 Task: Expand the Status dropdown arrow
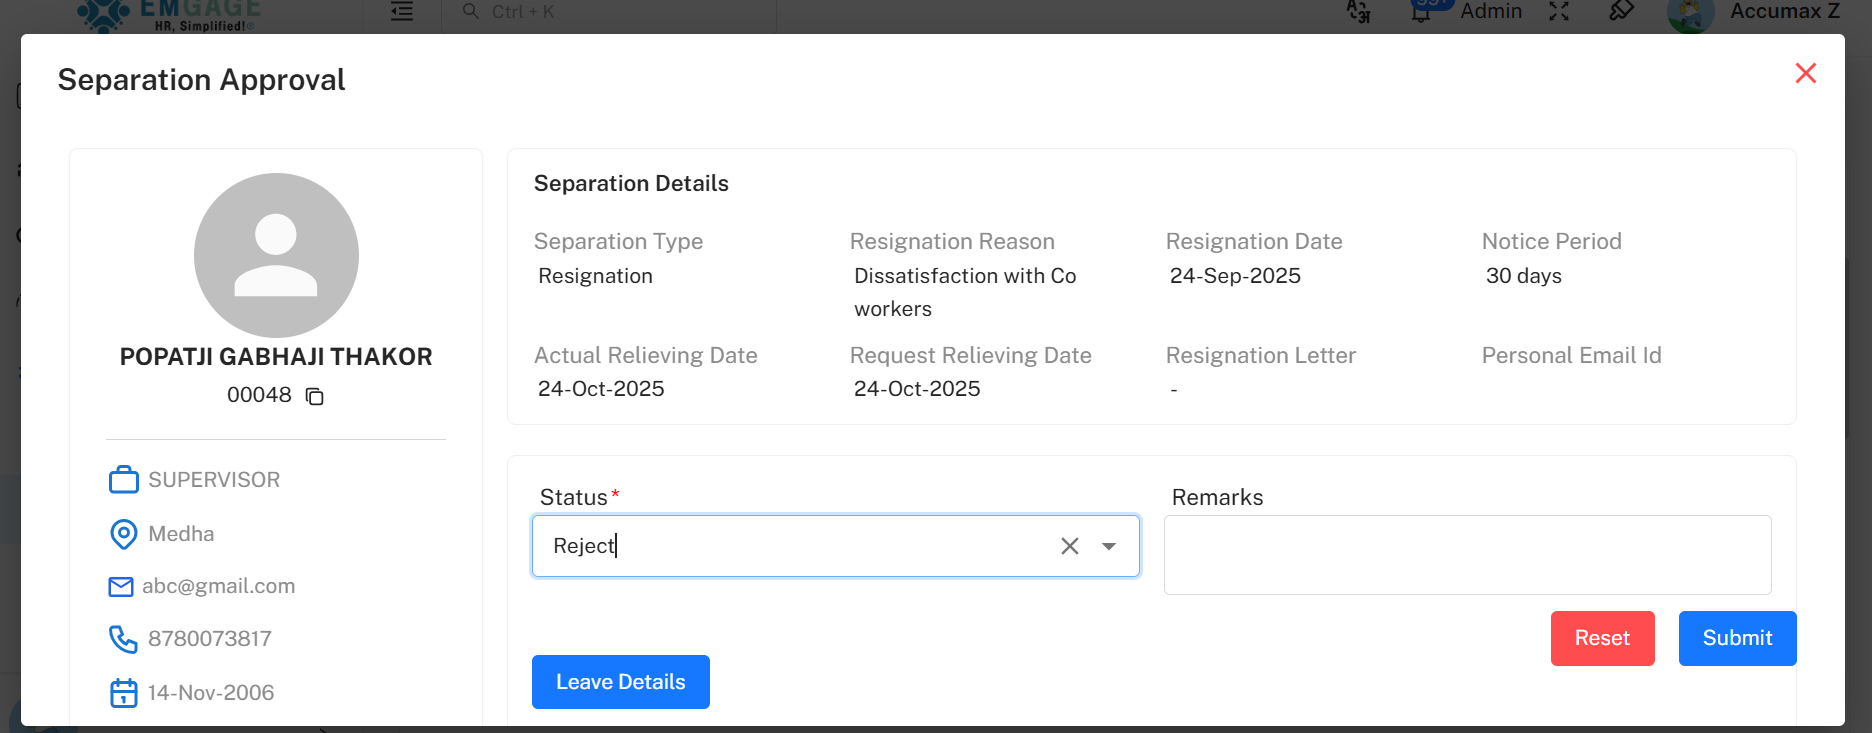1108,546
